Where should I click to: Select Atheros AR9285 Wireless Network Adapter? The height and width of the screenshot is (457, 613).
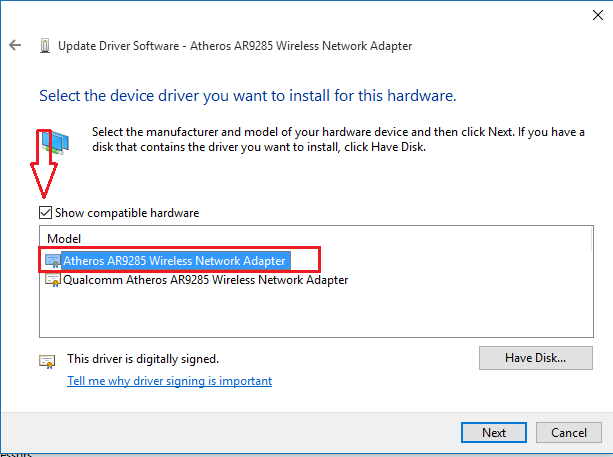[x=175, y=261]
